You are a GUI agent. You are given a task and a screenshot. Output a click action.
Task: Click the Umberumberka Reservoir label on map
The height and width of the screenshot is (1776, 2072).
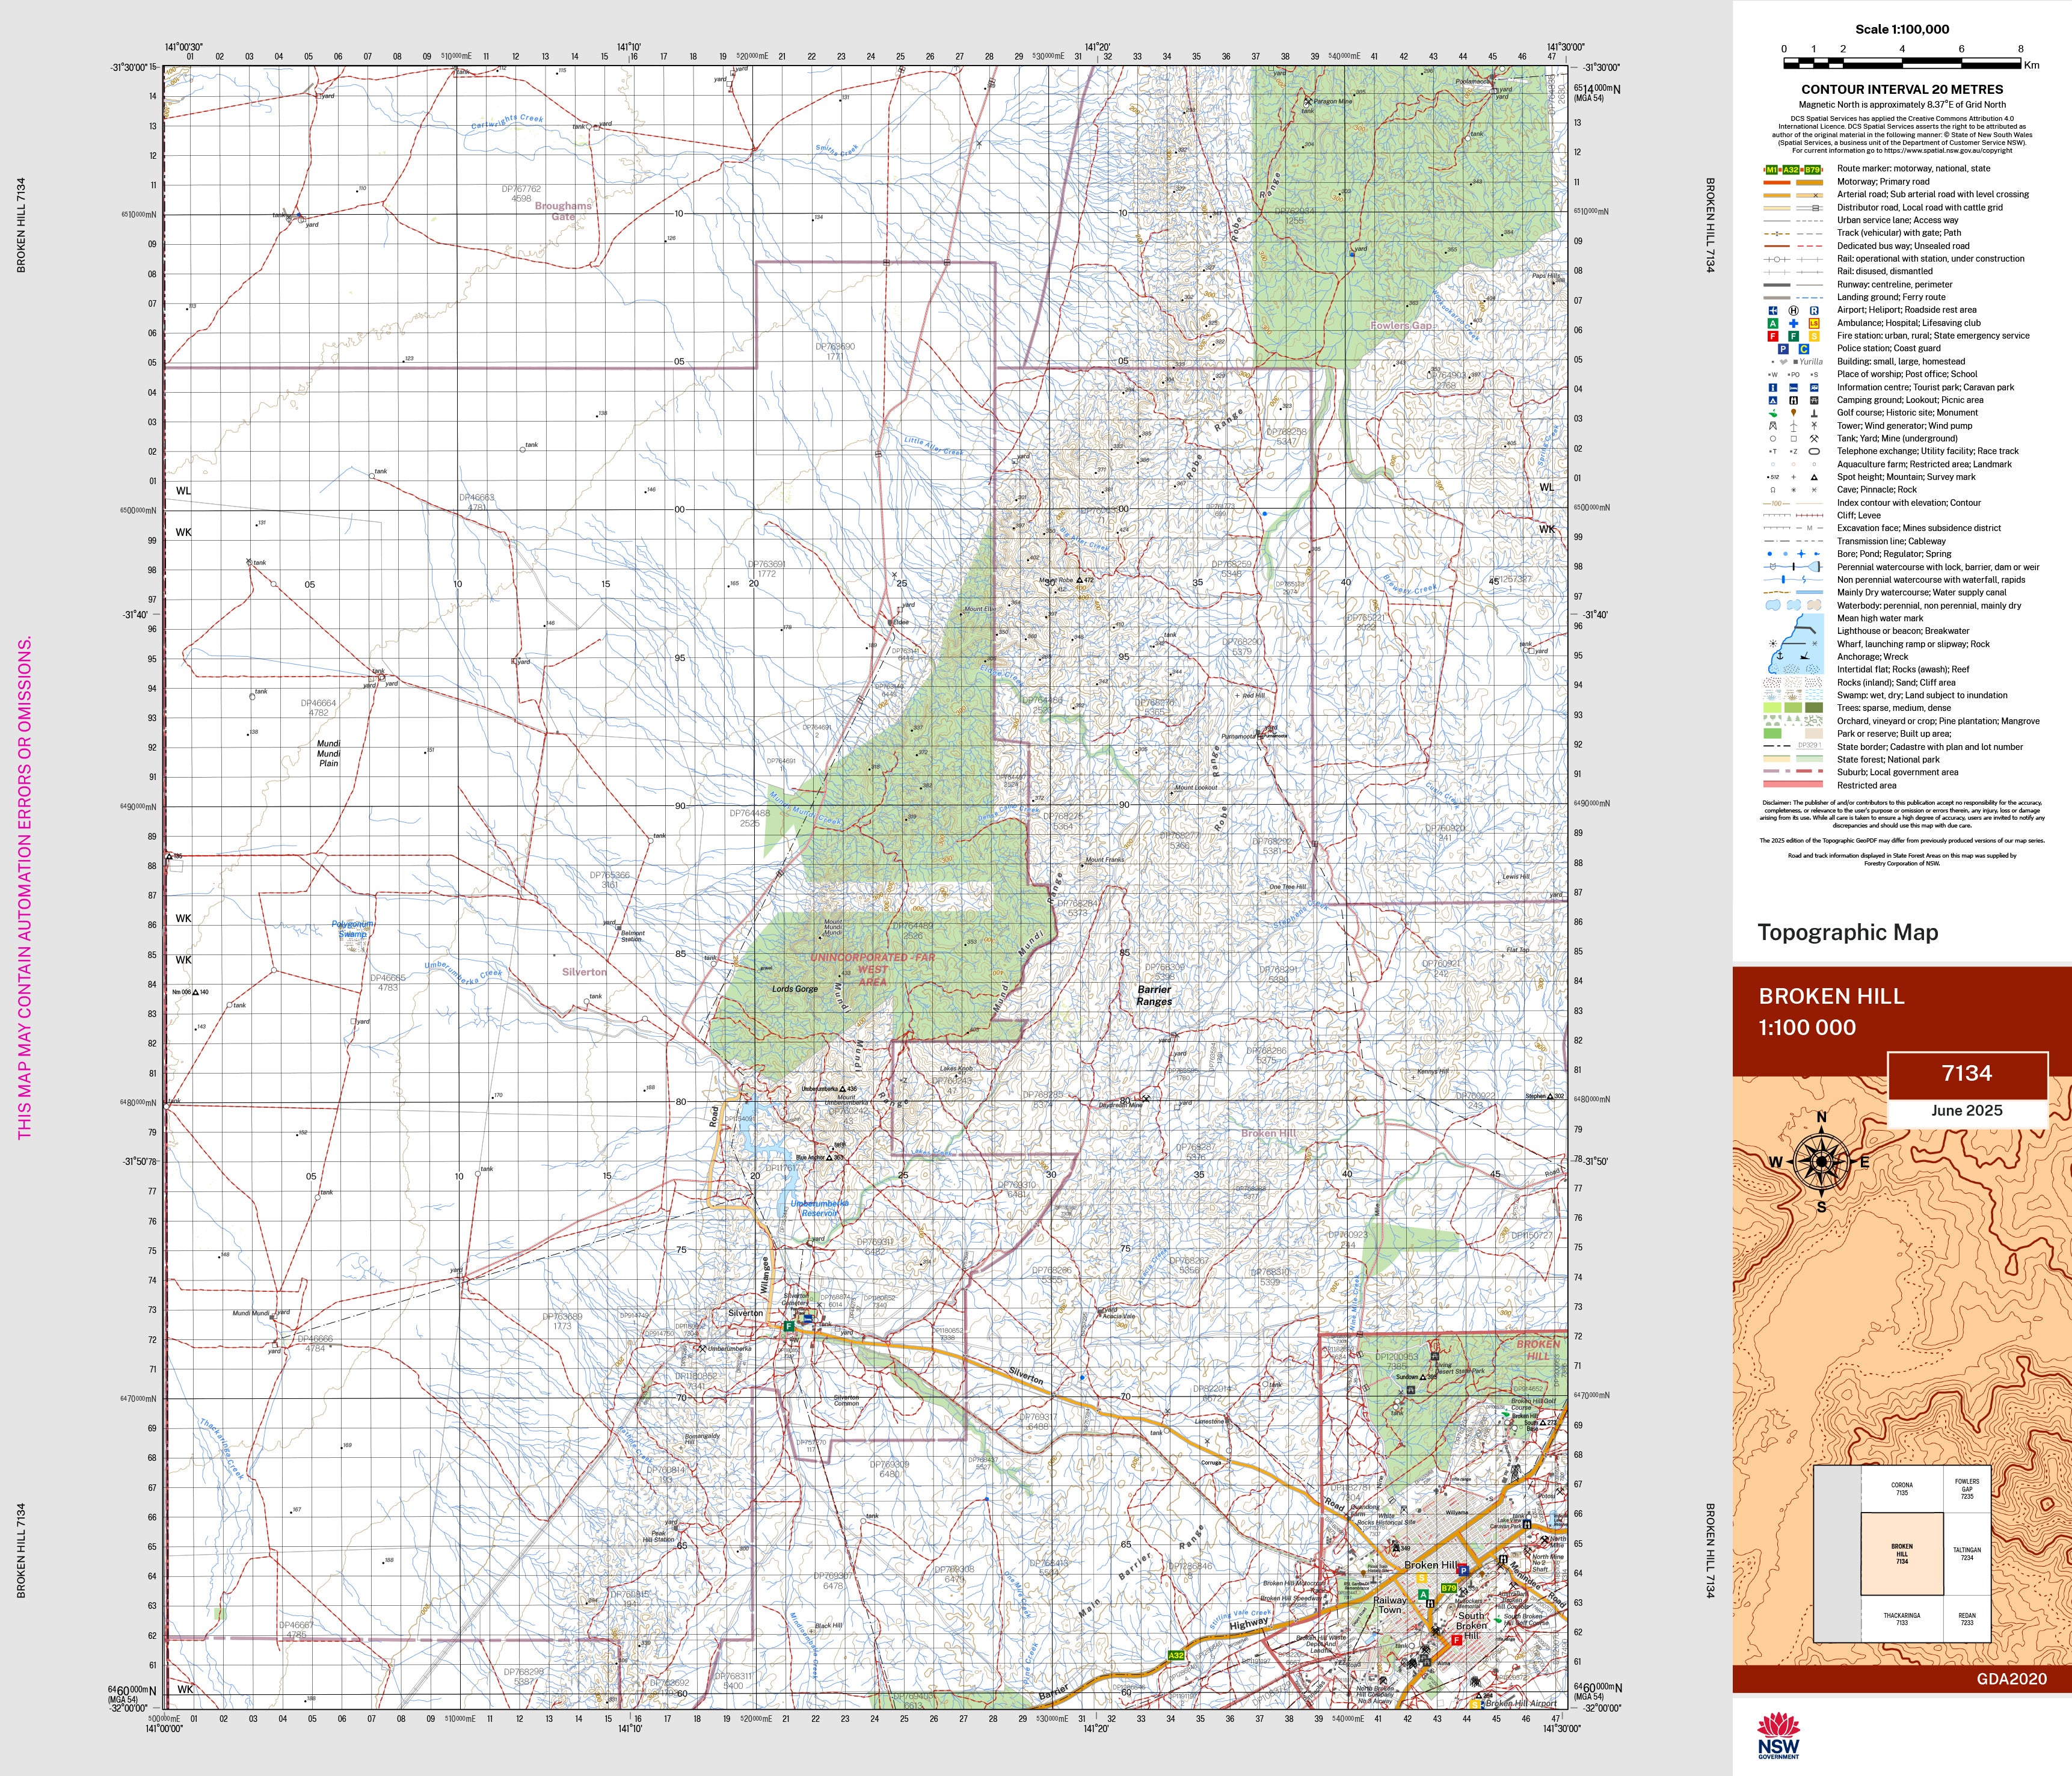pyautogui.click(x=819, y=1208)
